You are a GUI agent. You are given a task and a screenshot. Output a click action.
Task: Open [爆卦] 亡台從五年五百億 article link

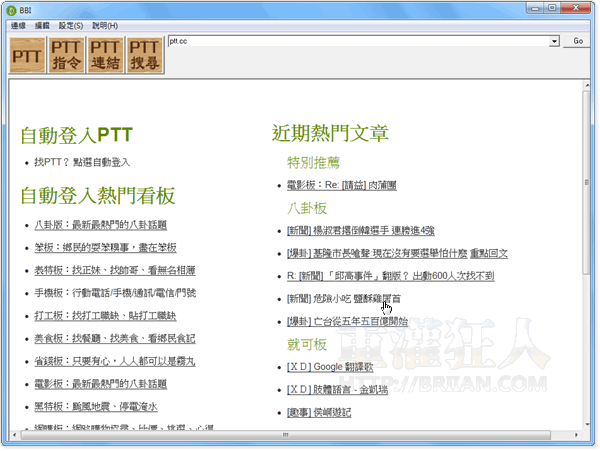[347, 321]
